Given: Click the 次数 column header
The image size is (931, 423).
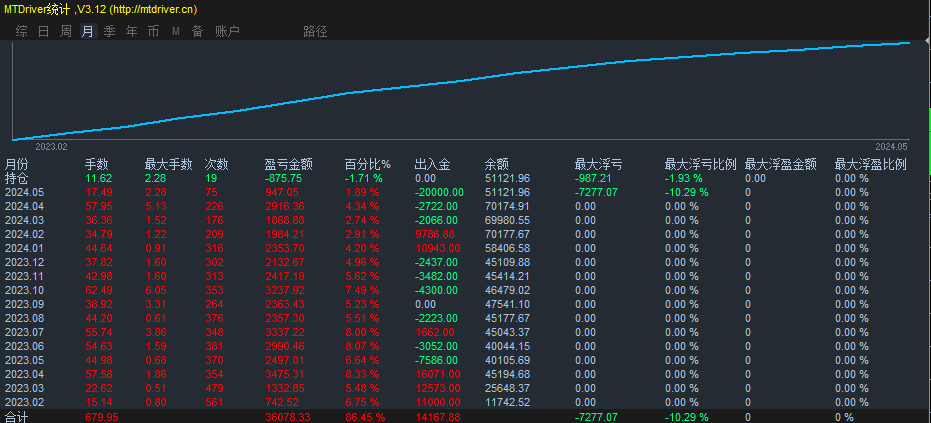Looking at the screenshot, I should coord(217,165).
